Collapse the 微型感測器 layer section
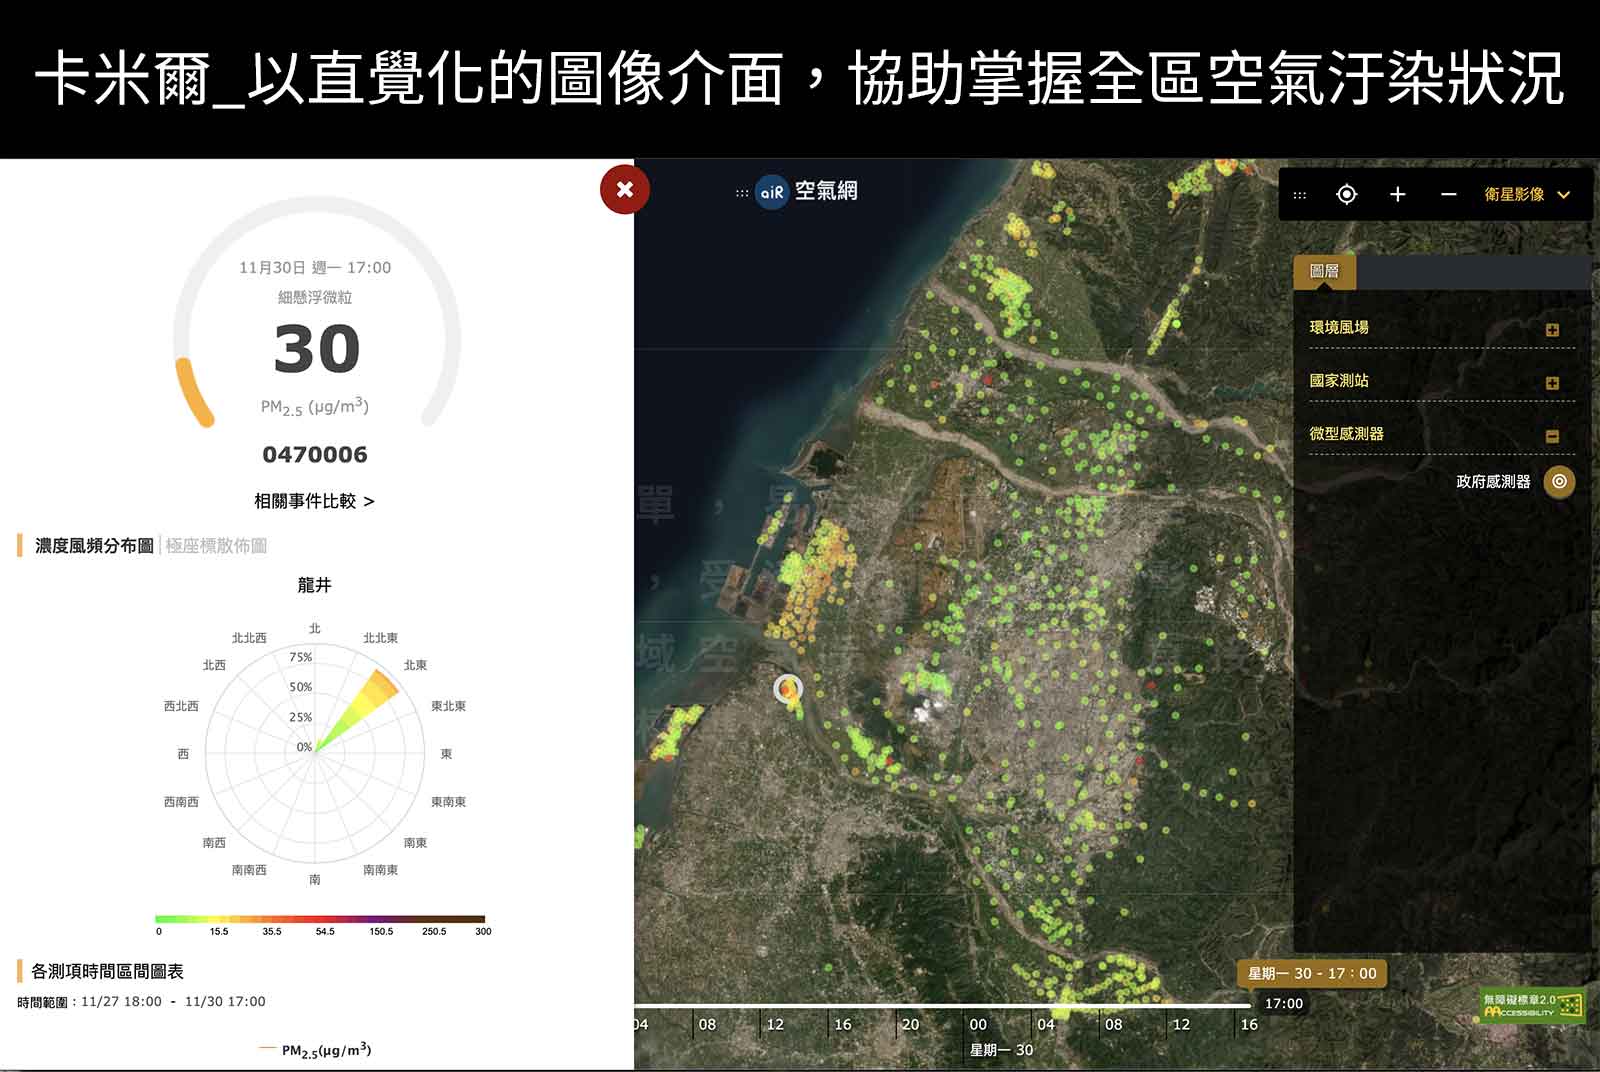The image size is (1600, 1072). (x=1552, y=435)
